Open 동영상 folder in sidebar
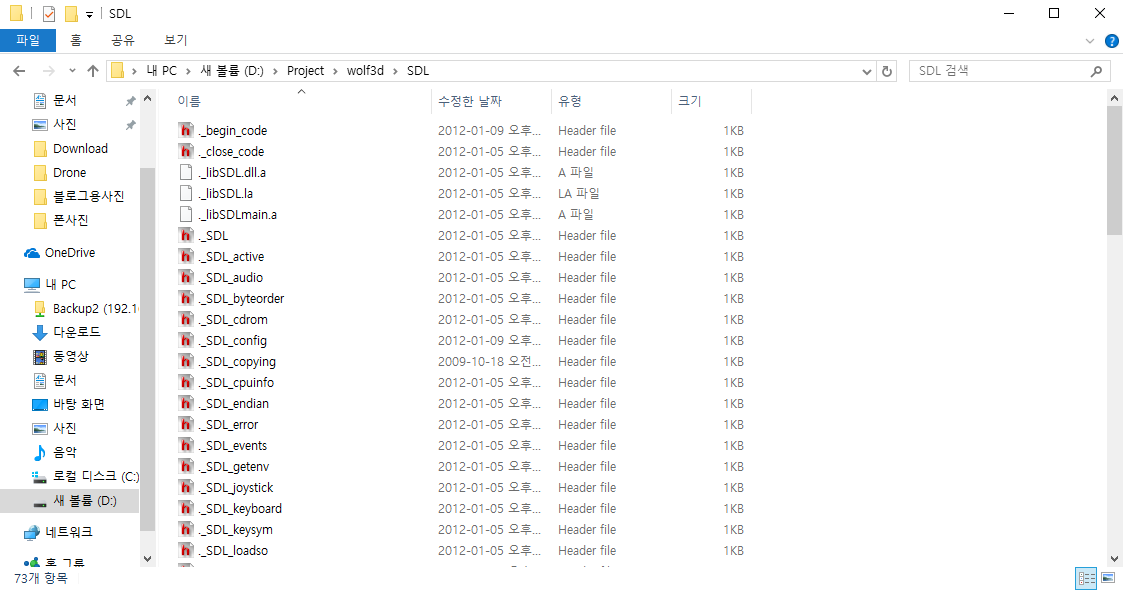This screenshot has height=590, width=1123. pos(71,356)
